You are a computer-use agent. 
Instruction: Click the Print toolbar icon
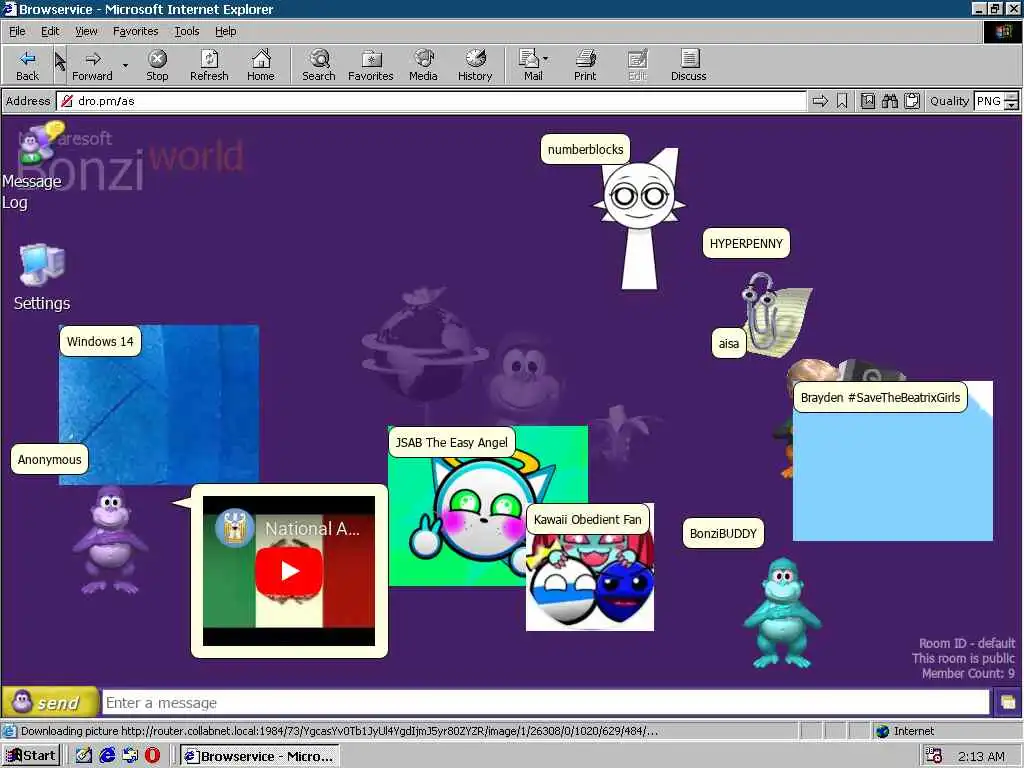585,65
